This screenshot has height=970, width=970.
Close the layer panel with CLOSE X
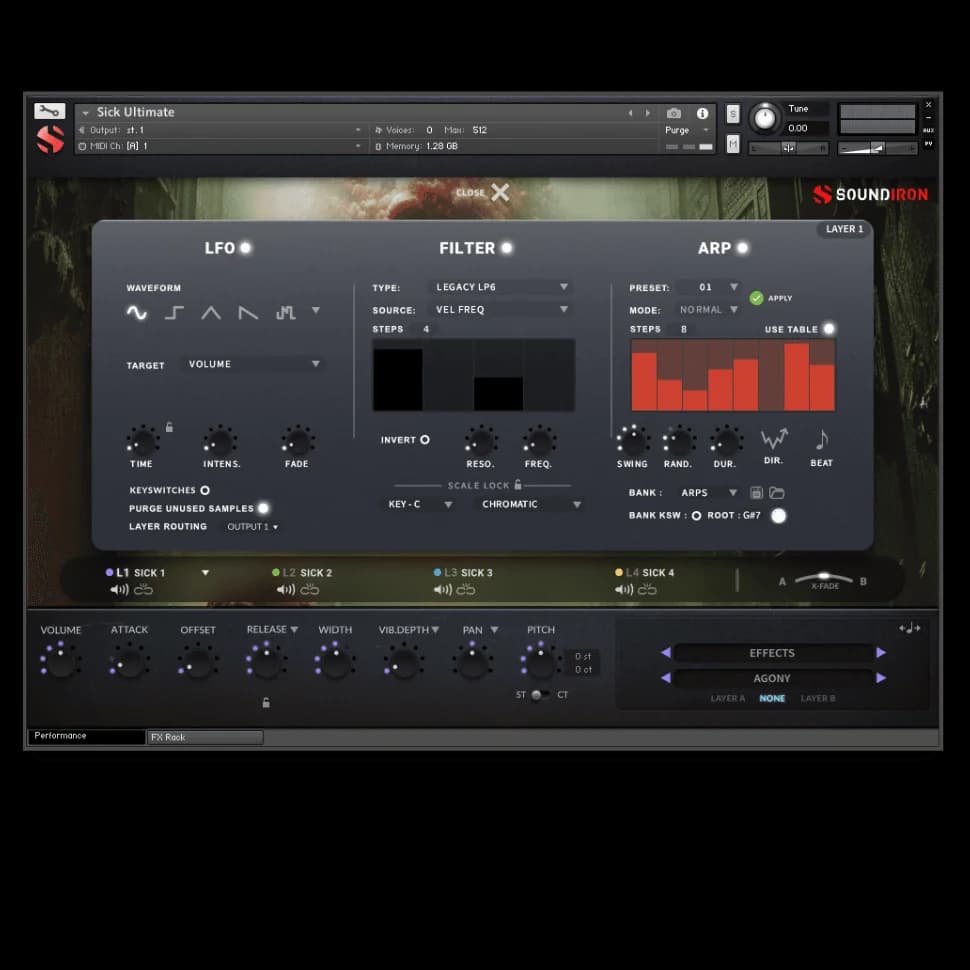[x=497, y=192]
